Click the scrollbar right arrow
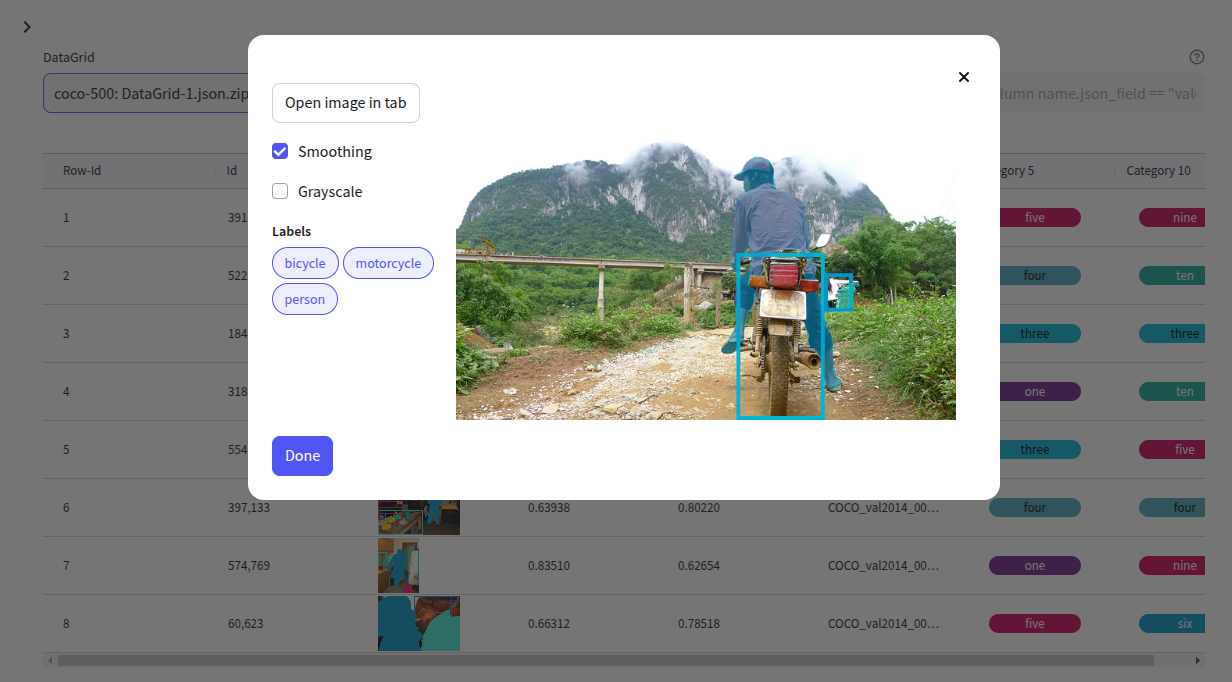The height and width of the screenshot is (682, 1232). pyautogui.click(x=1198, y=661)
